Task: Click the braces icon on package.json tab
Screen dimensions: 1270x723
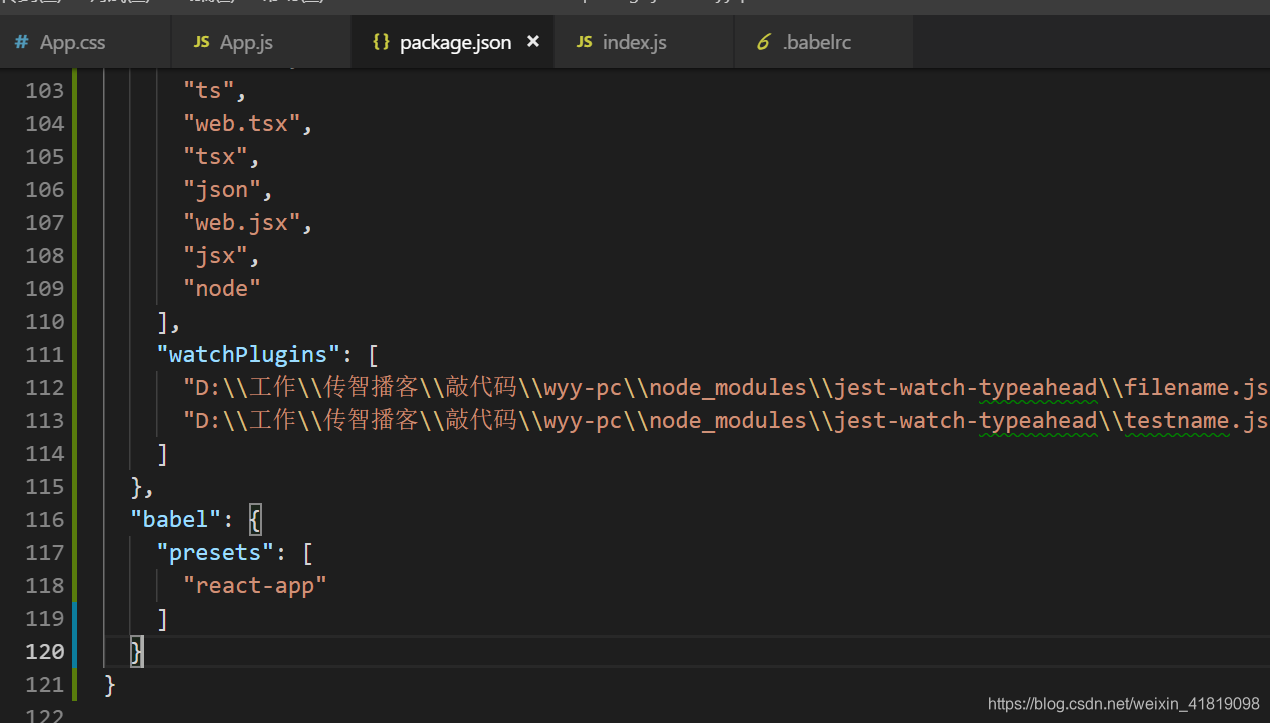Action: tap(381, 42)
